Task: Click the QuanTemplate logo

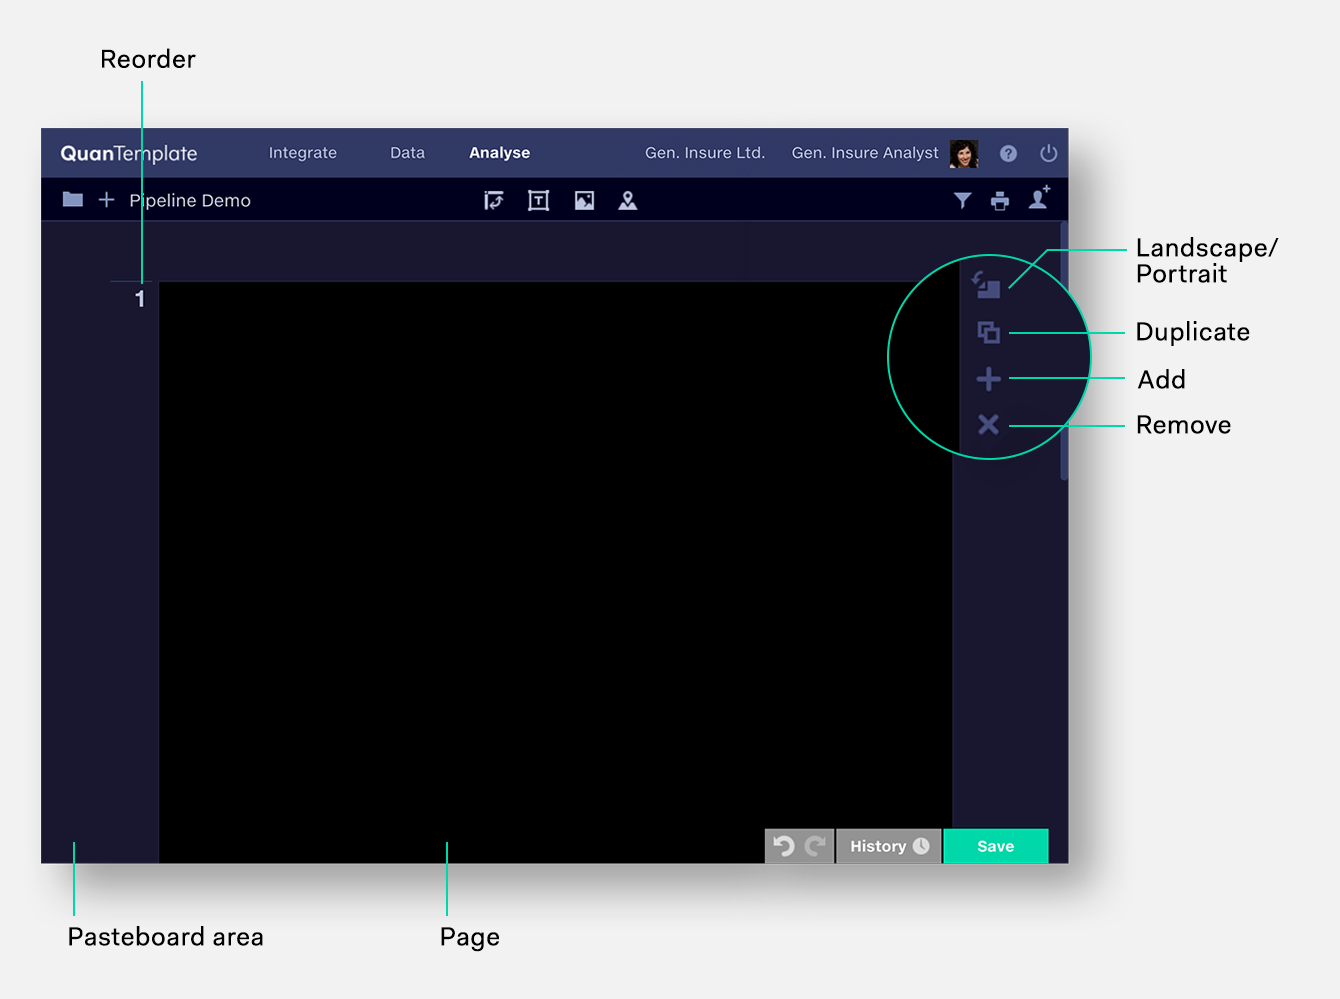Action: coord(129,153)
